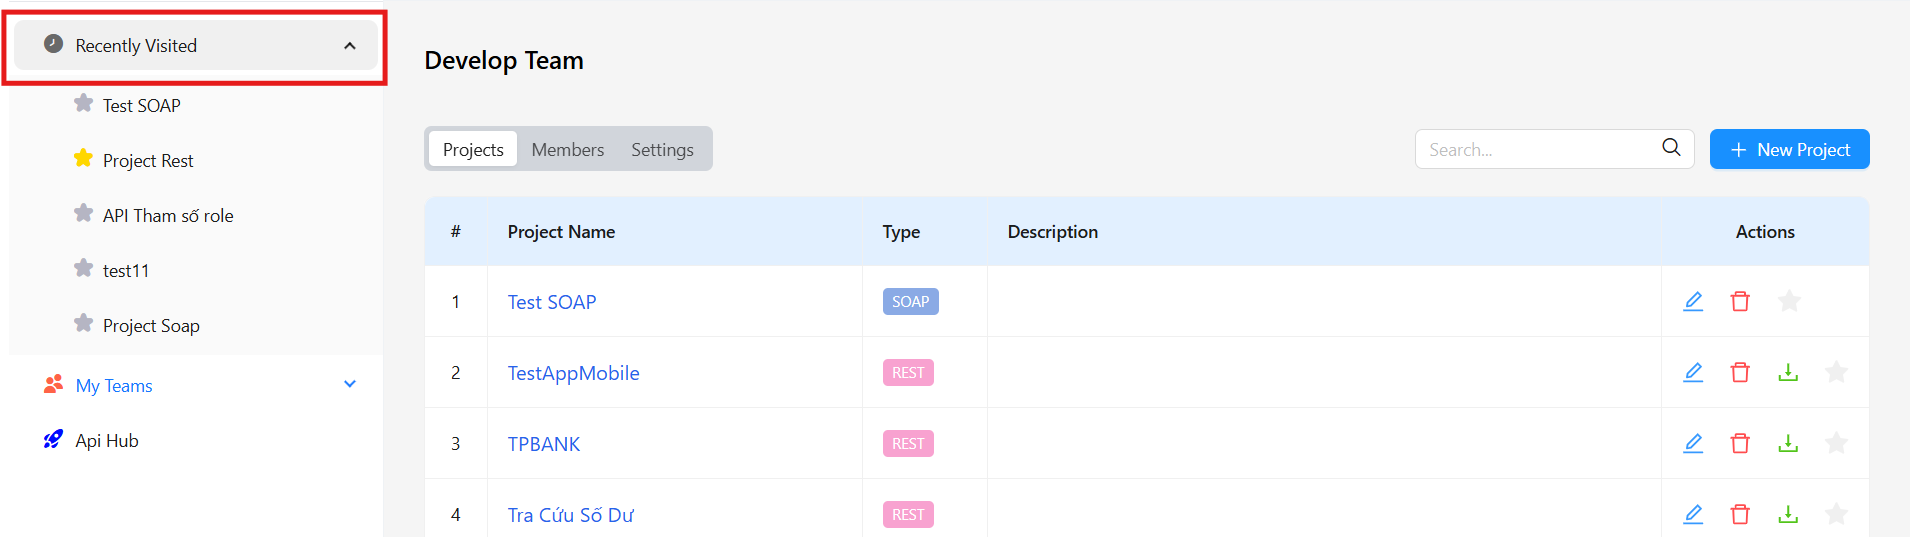Click the plus icon in New Project button

[1738, 150]
